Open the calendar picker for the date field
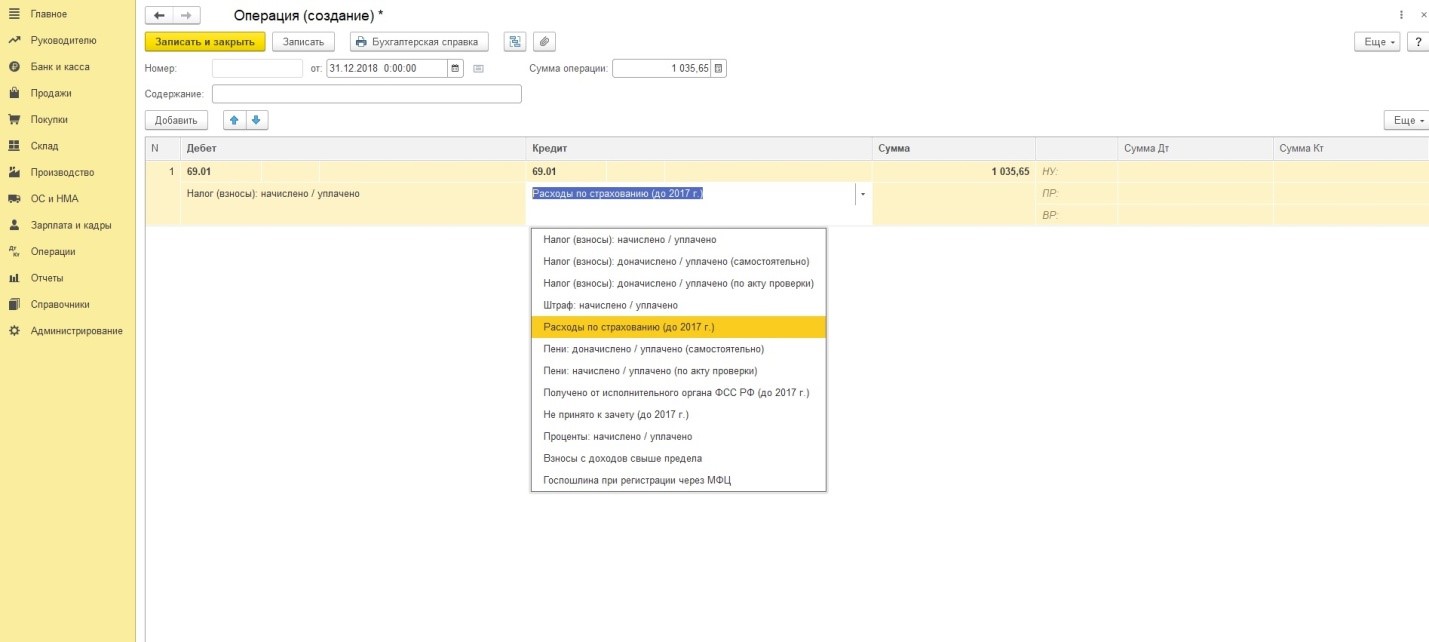The height and width of the screenshot is (642, 1429). click(456, 69)
